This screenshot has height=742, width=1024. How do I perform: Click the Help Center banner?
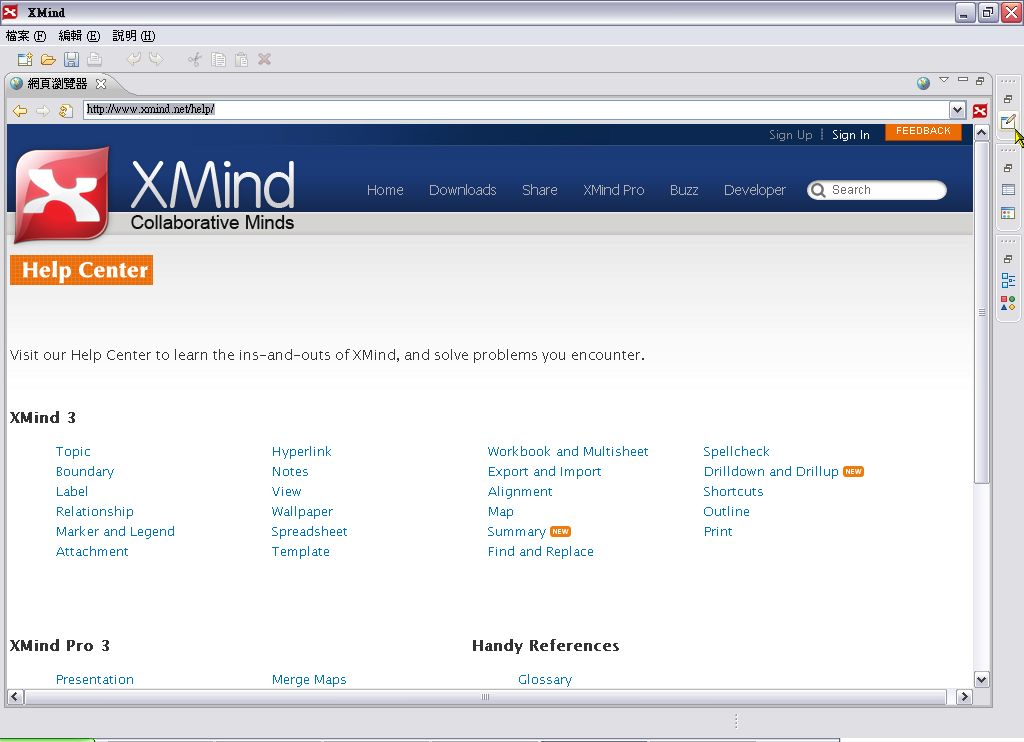click(x=82, y=270)
